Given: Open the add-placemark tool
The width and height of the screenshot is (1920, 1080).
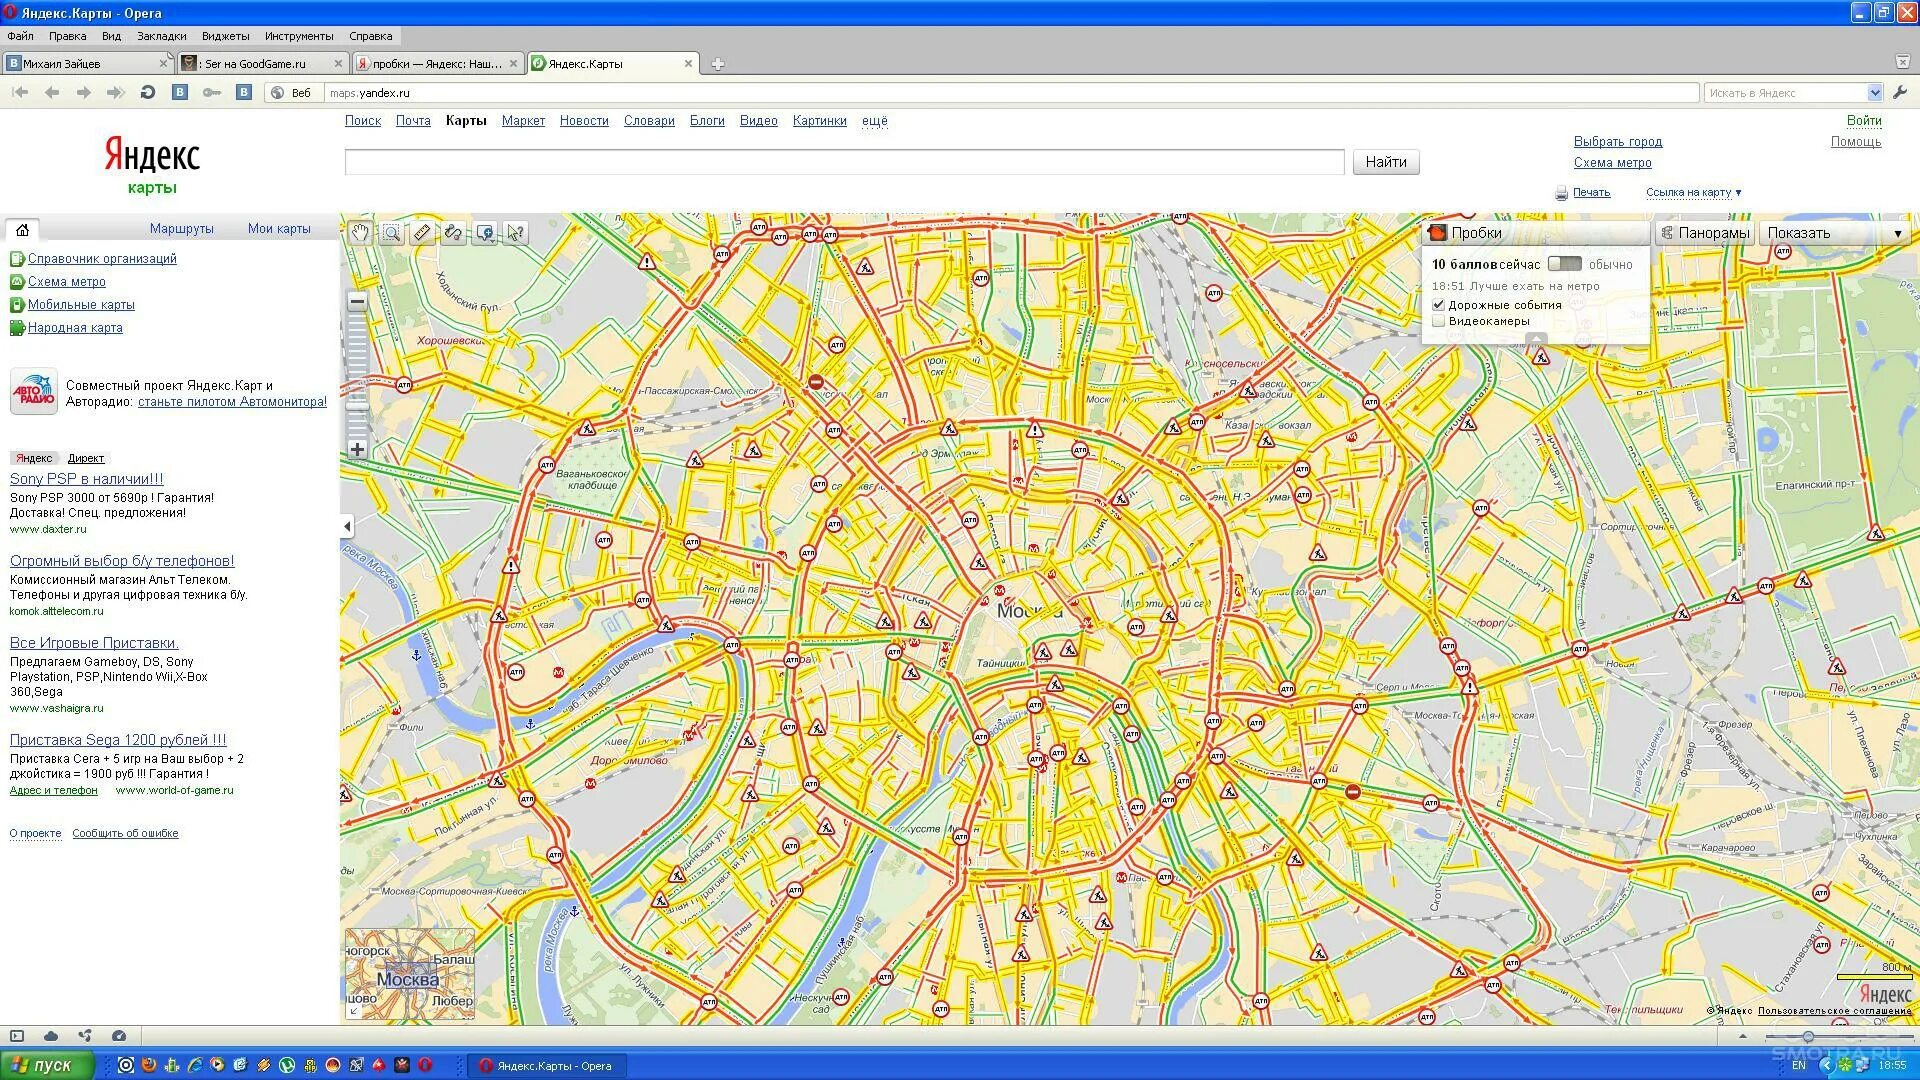Looking at the screenshot, I should (485, 233).
